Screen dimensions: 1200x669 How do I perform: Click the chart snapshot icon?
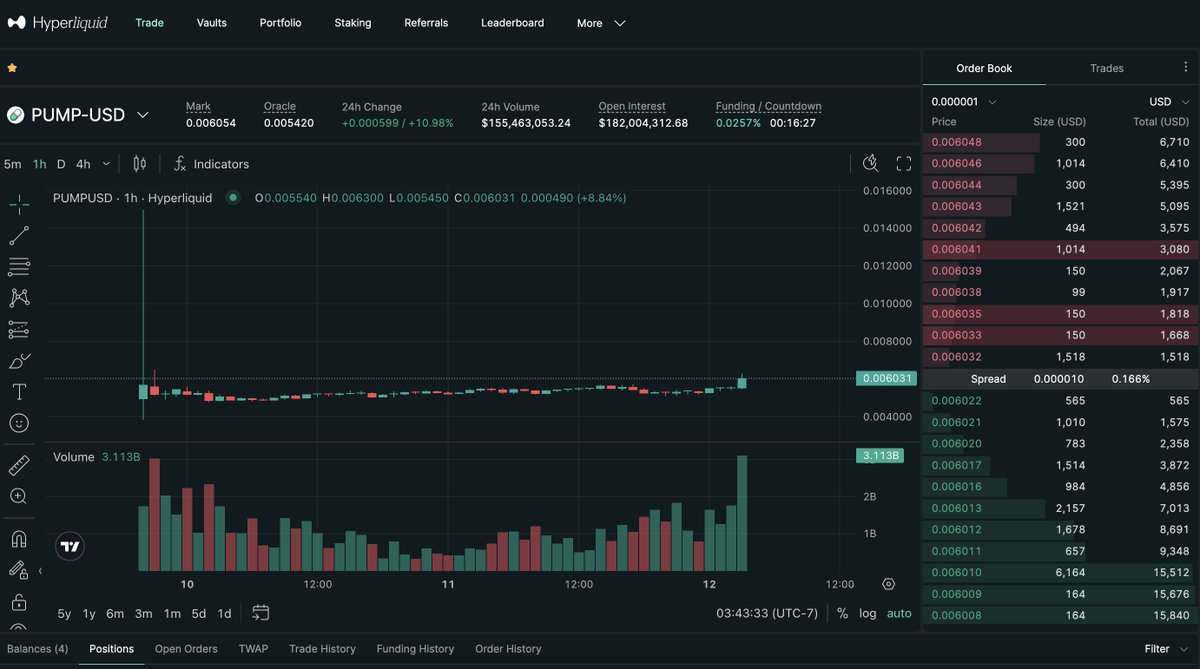click(x=870, y=164)
